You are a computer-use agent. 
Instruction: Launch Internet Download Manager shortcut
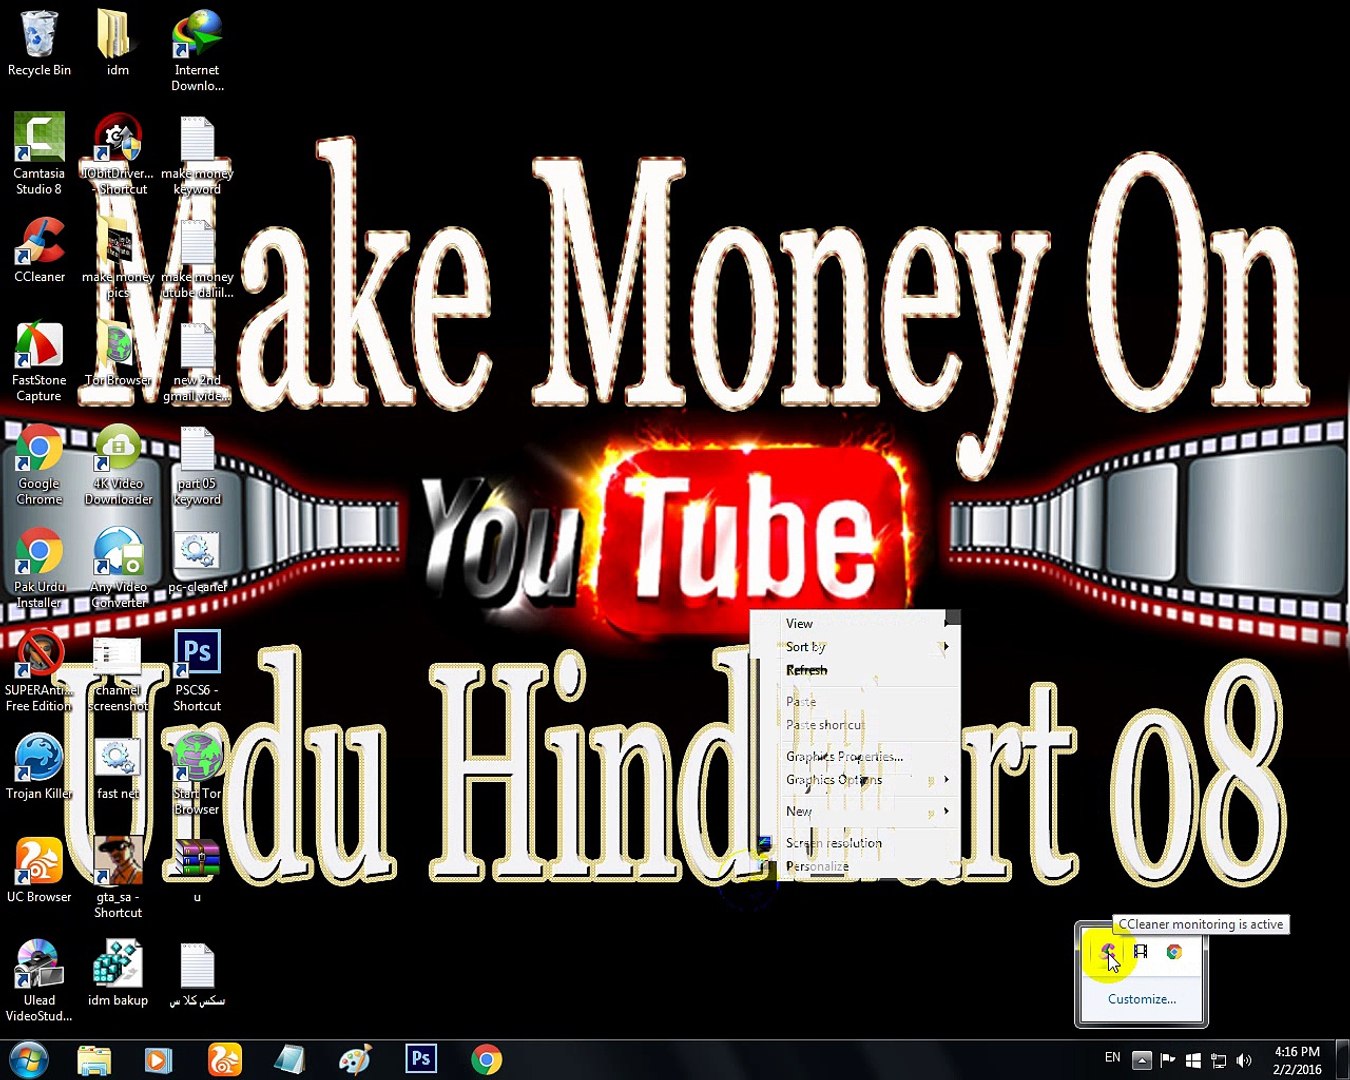pyautogui.click(x=196, y=50)
